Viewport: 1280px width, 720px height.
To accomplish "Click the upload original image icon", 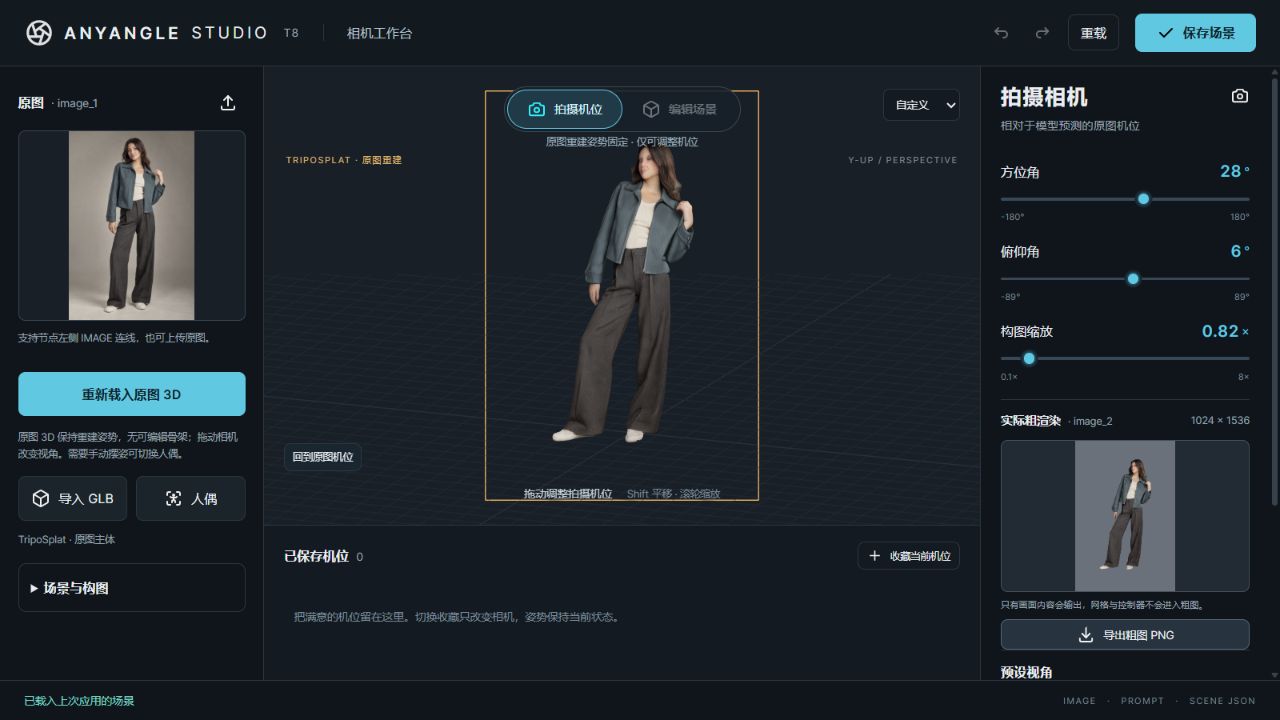I will (228, 103).
